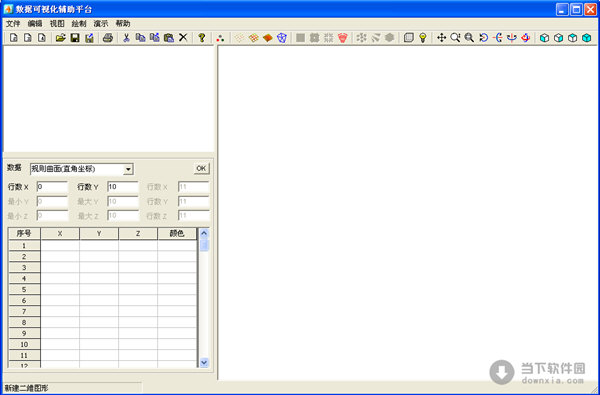Select table row number 6
The height and width of the screenshot is (395, 600).
24,300
